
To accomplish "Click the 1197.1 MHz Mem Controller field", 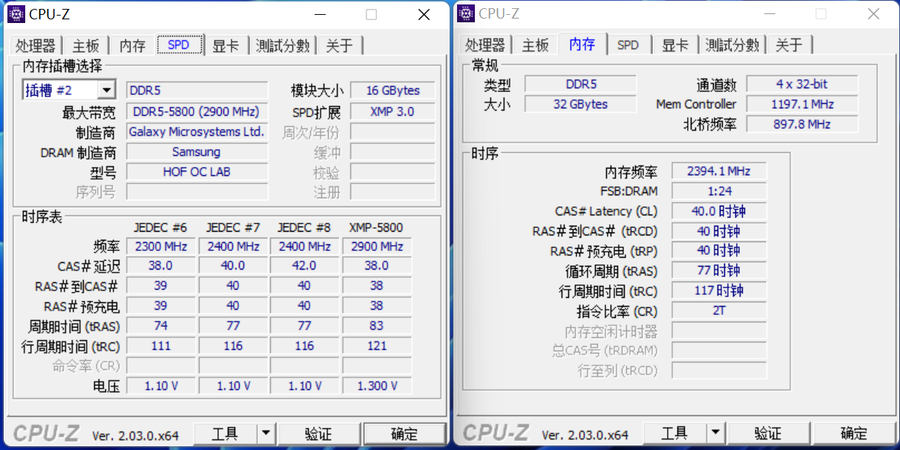I will pos(802,104).
